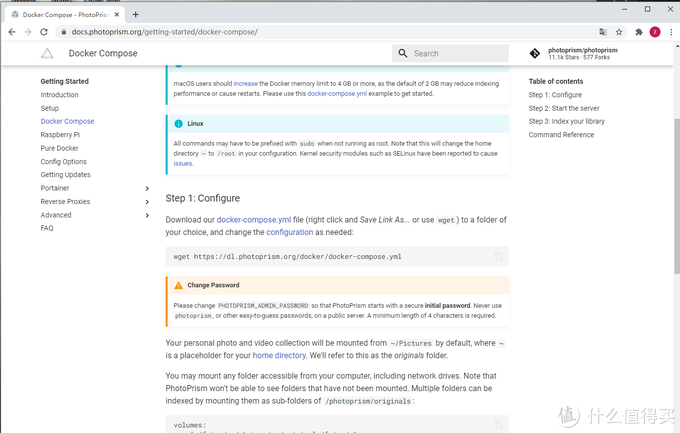Jump to Step 1: Configure in contents
Screen dimensions: 680x433
555,95
